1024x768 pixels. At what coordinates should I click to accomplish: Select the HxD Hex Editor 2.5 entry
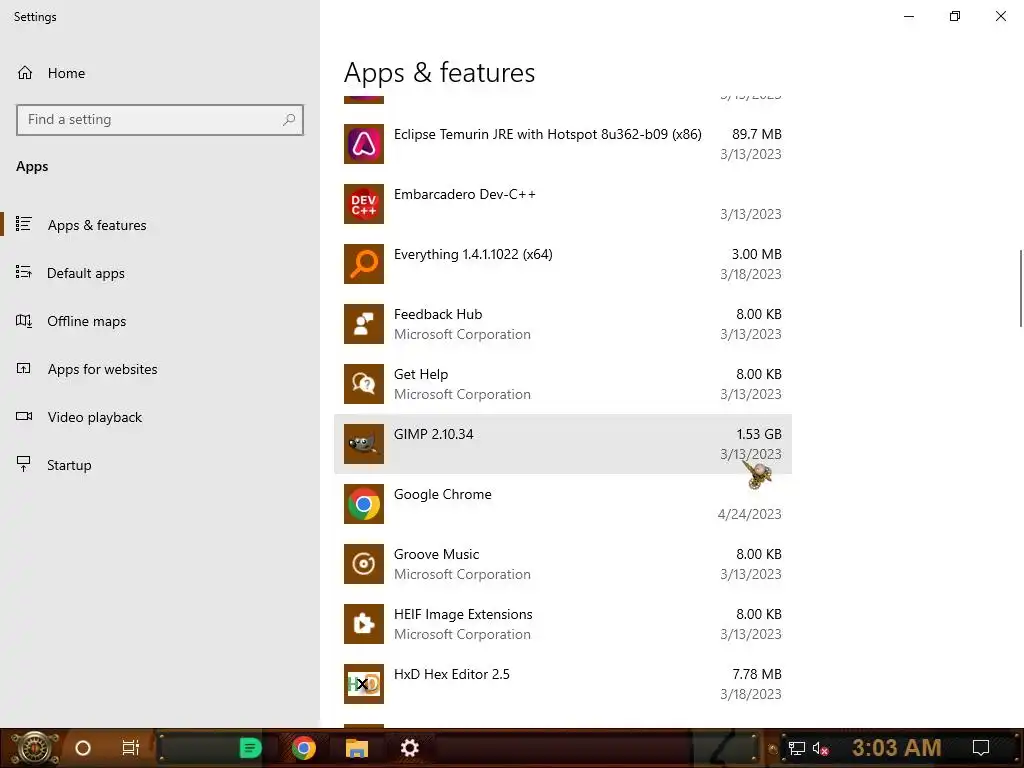tap(563, 684)
